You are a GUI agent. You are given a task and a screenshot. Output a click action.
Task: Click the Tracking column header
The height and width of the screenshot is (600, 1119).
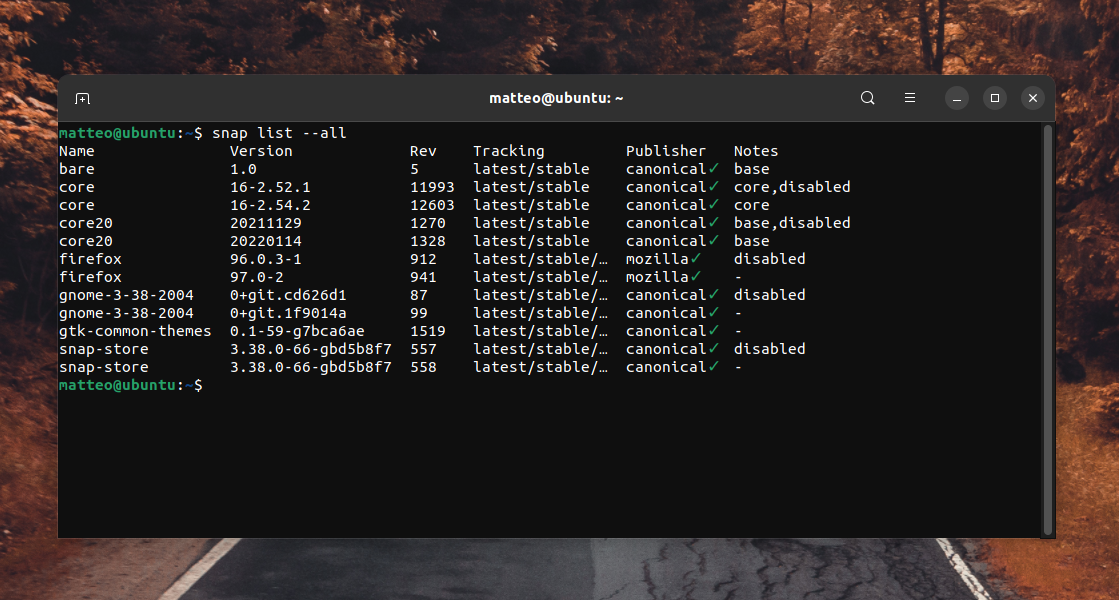pos(509,151)
